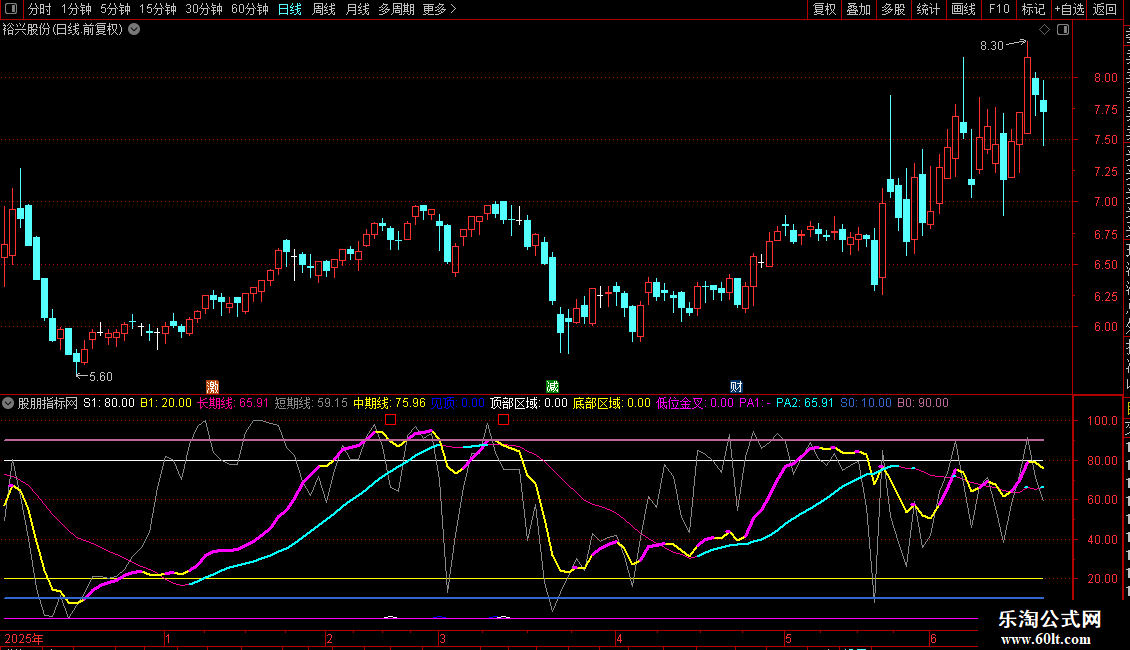Click the 叠加 overlay button
The width and height of the screenshot is (1130, 650).
click(x=859, y=9)
